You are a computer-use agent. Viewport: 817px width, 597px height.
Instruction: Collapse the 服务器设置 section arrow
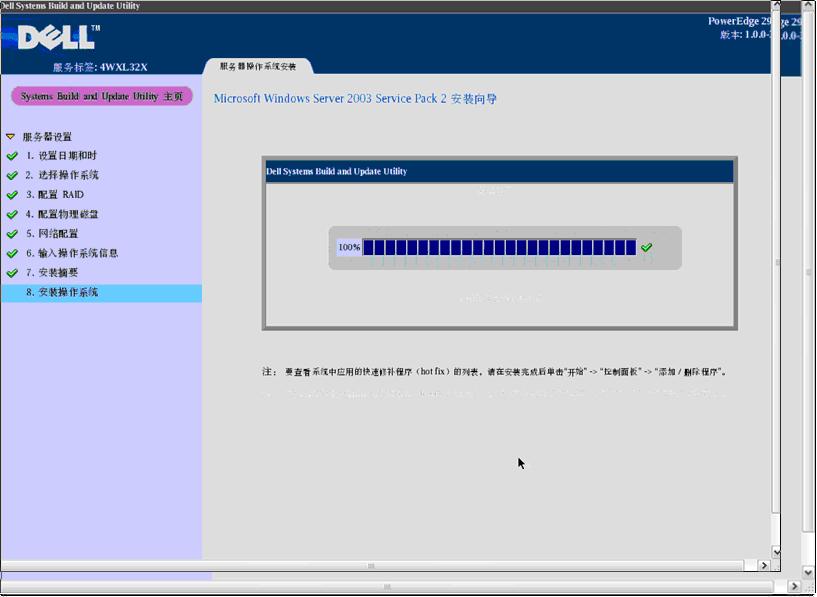[x=10, y=136]
